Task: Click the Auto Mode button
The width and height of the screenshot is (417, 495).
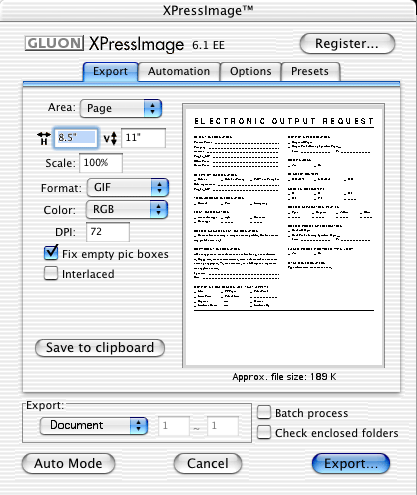Action: [x=68, y=463]
